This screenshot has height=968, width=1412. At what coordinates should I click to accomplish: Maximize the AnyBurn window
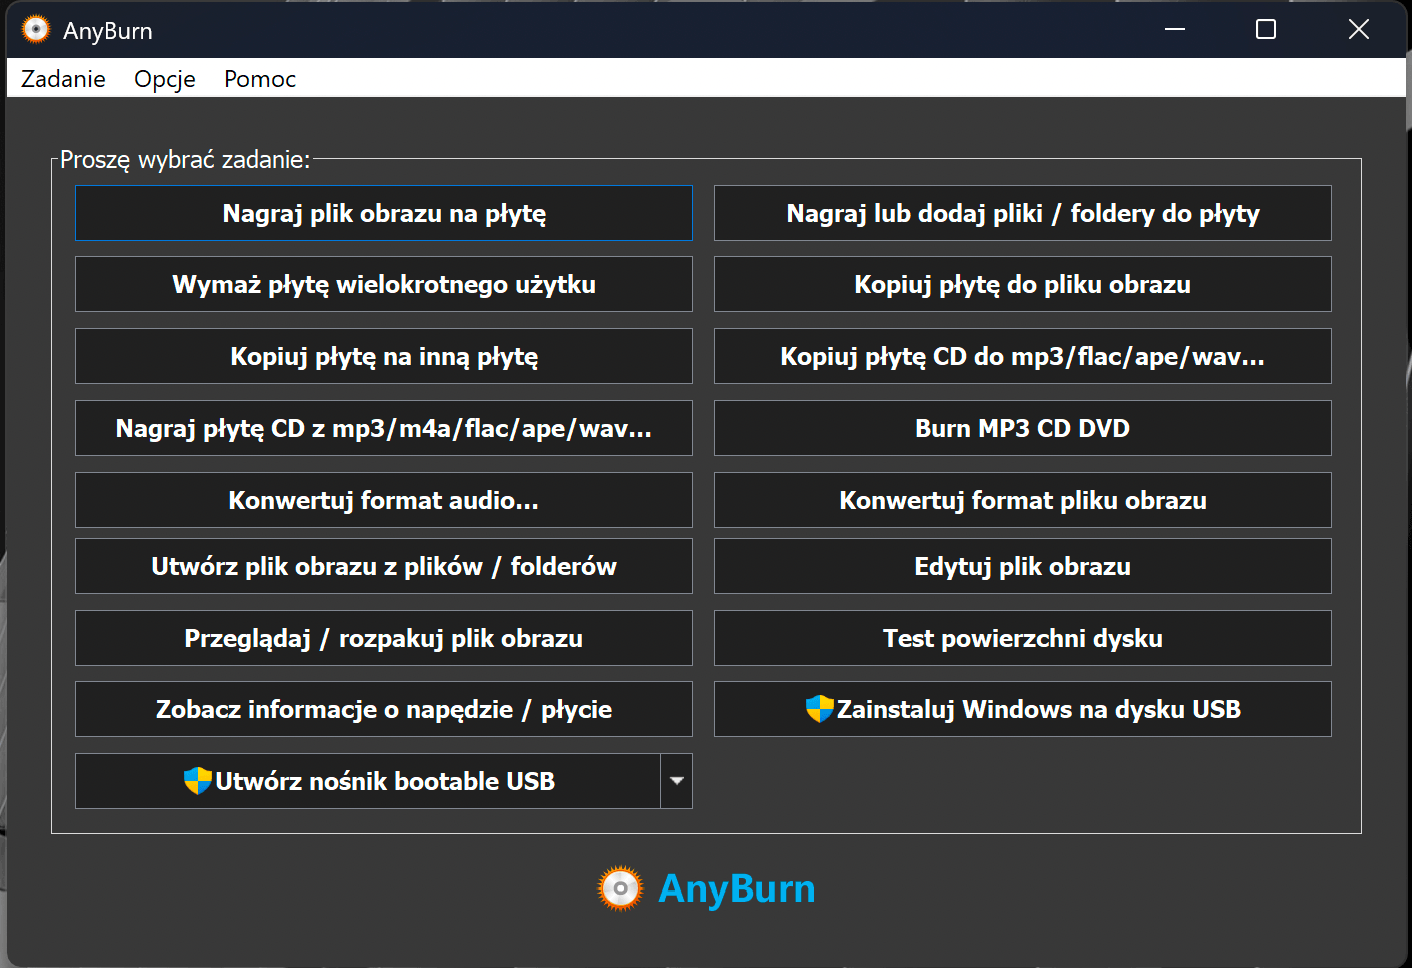[x=1266, y=30]
